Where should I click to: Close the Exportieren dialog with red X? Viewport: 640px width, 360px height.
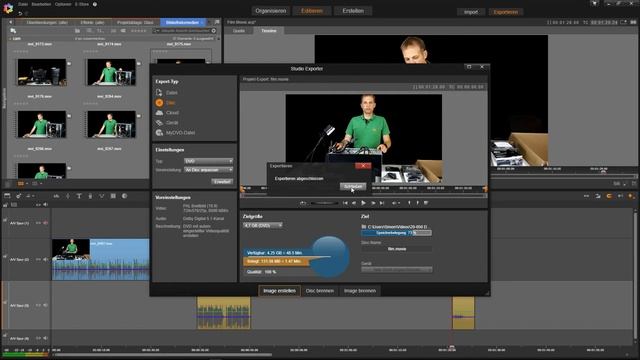click(363, 166)
